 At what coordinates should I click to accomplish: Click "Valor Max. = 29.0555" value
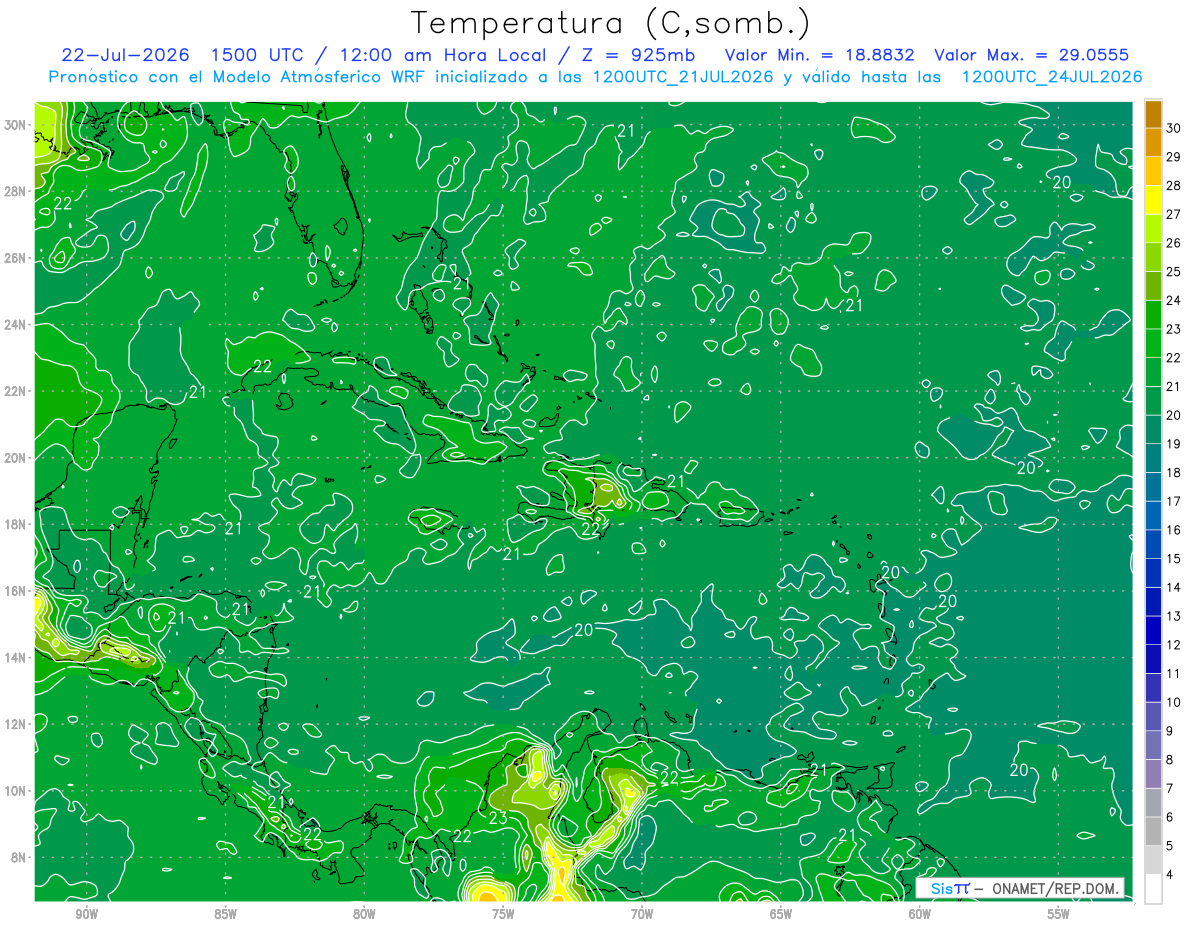tap(1032, 55)
